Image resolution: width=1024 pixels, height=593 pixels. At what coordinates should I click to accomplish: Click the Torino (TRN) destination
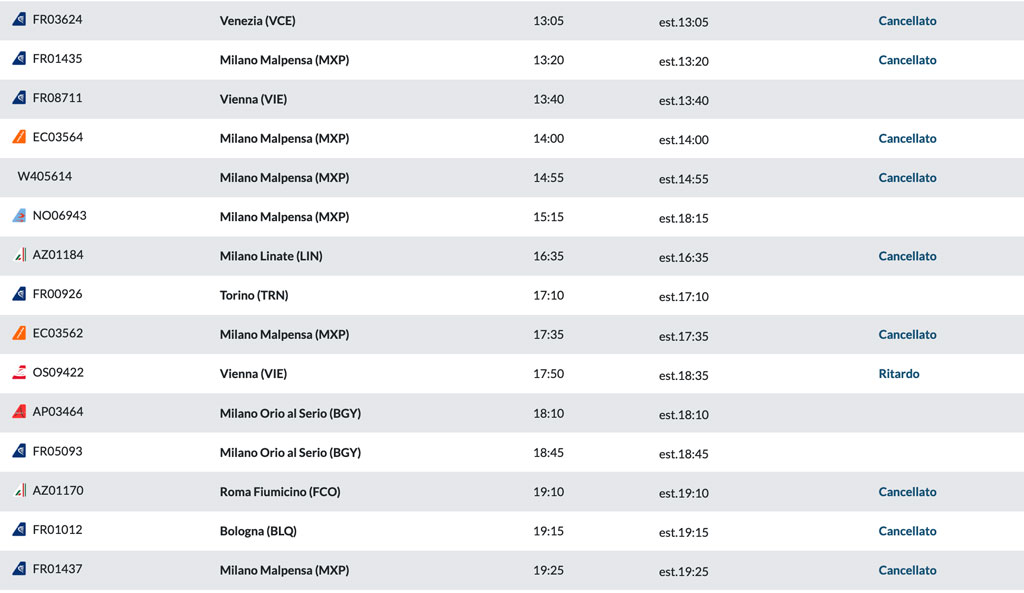tap(254, 295)
